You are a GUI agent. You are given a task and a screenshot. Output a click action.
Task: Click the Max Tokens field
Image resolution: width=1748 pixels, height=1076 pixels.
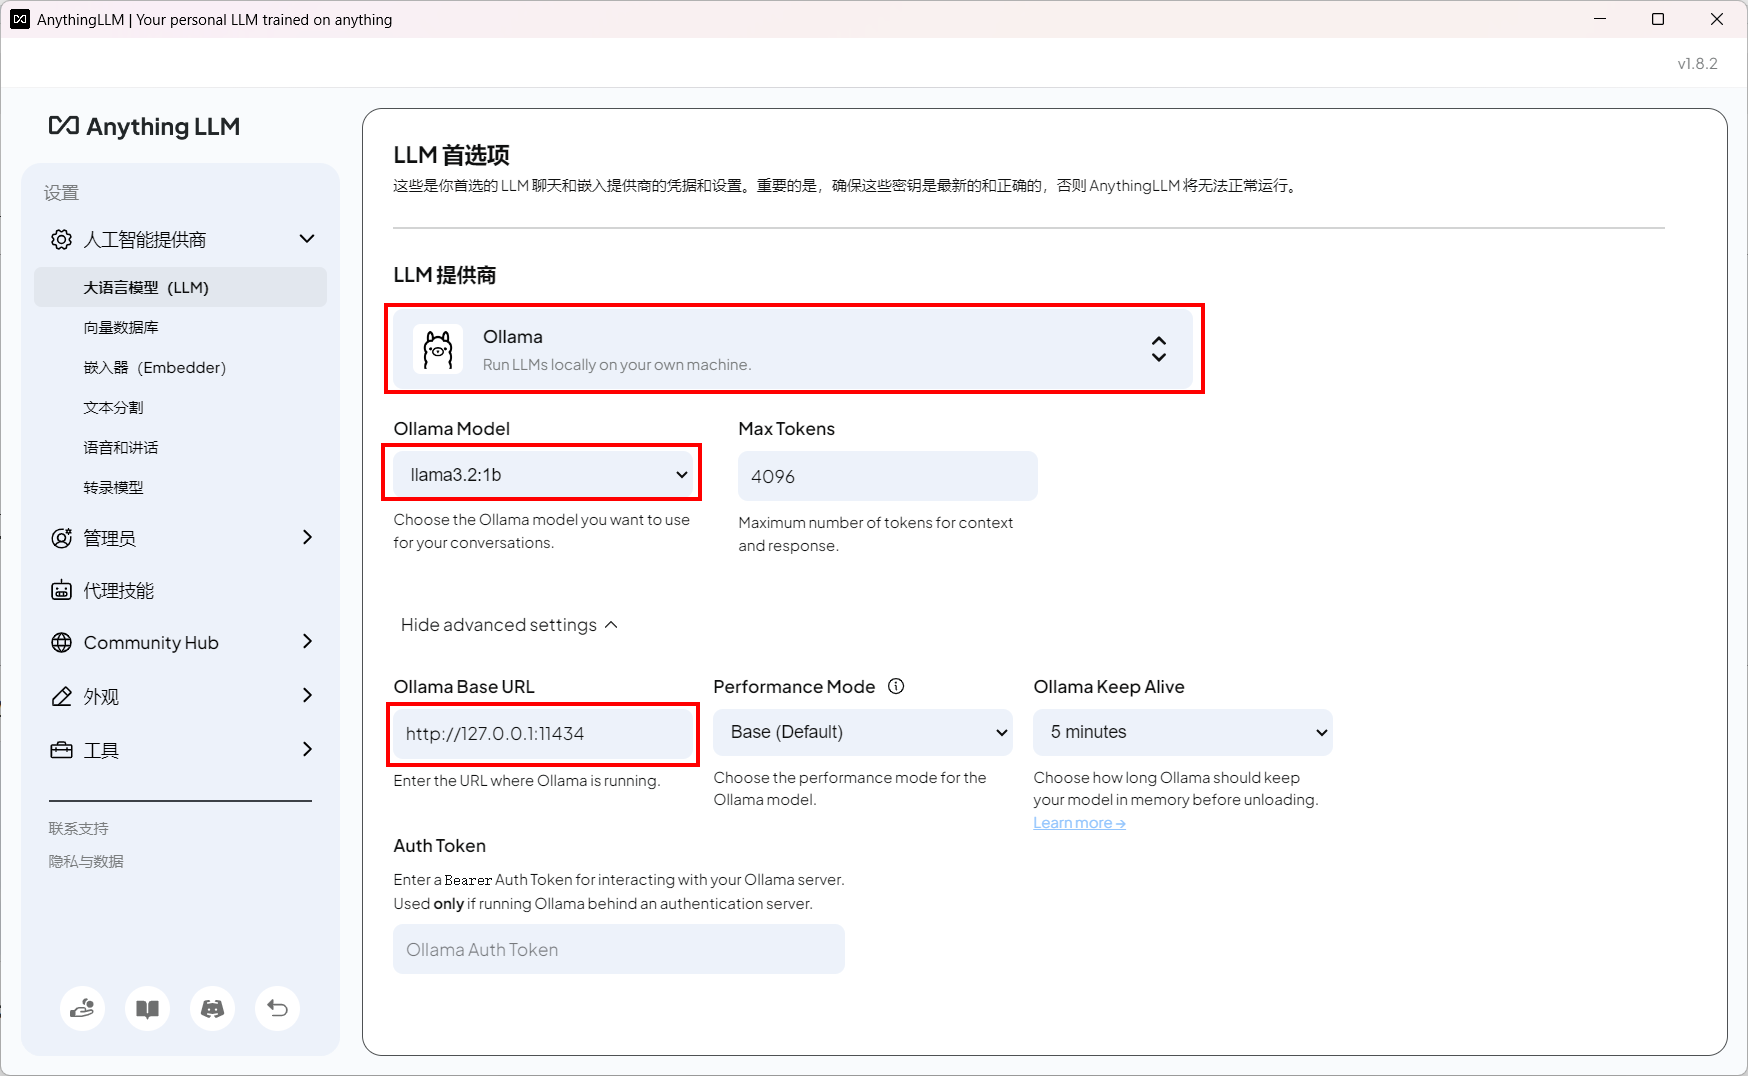(888, 476)
